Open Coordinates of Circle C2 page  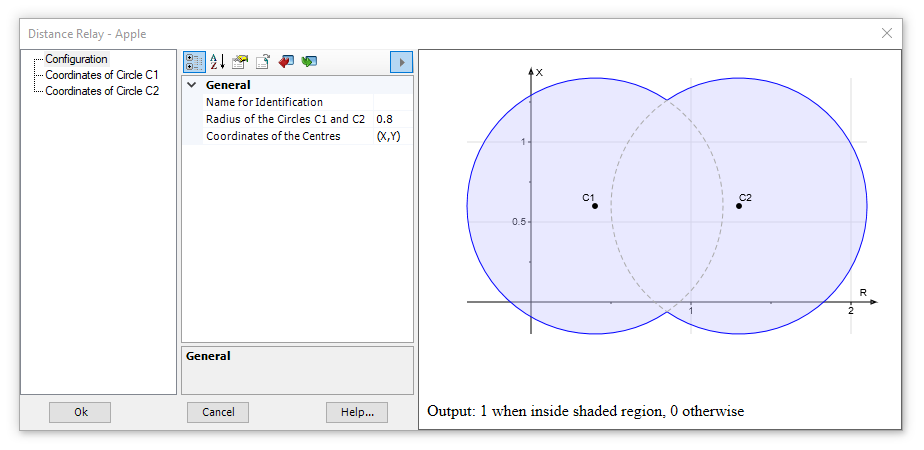(x=101, y=90)
